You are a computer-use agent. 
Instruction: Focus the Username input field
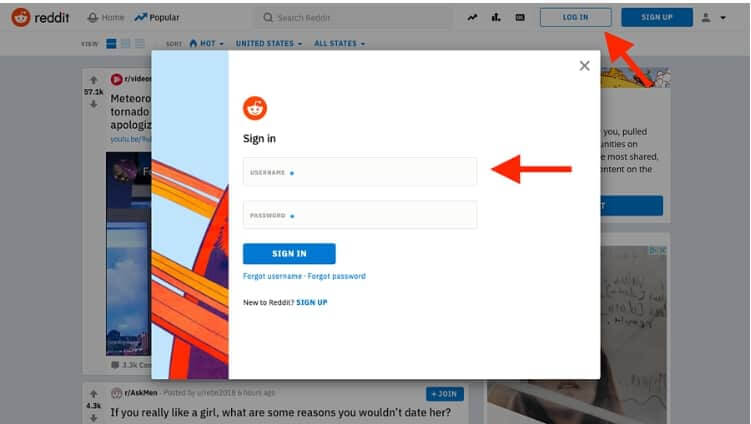(x=360, y=172)
